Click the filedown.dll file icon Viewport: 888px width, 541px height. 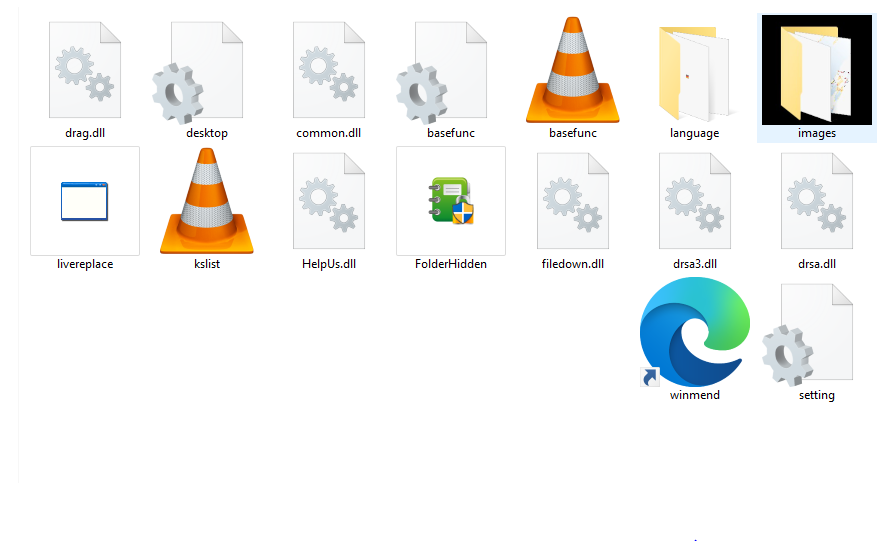tap(573, 201)
